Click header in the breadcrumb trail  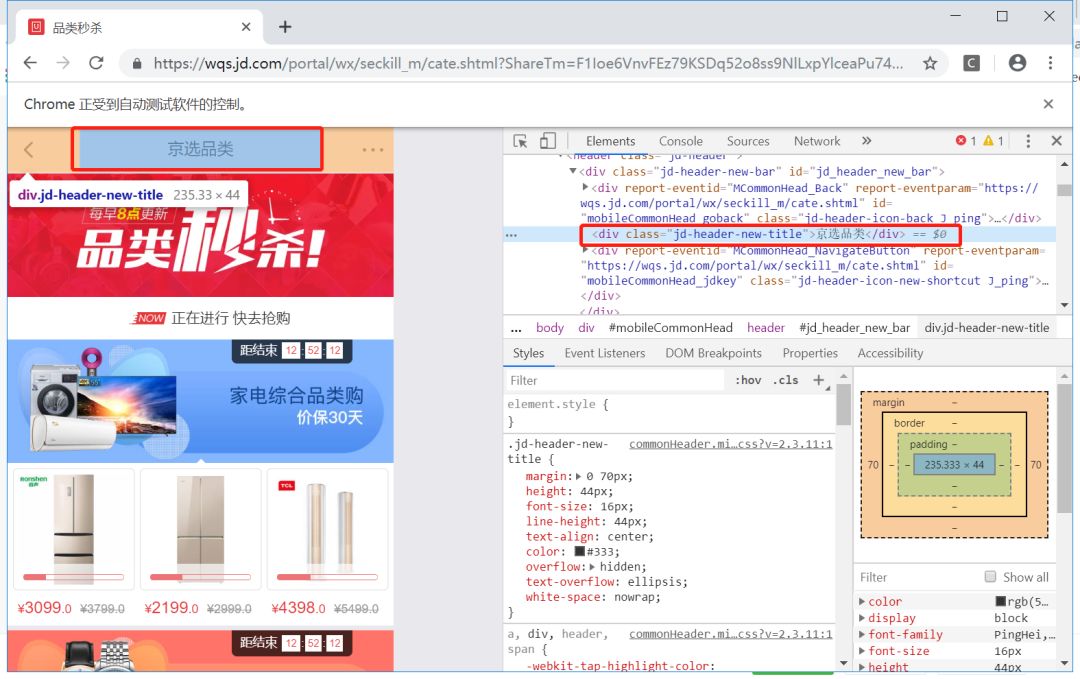coord(765,328)
